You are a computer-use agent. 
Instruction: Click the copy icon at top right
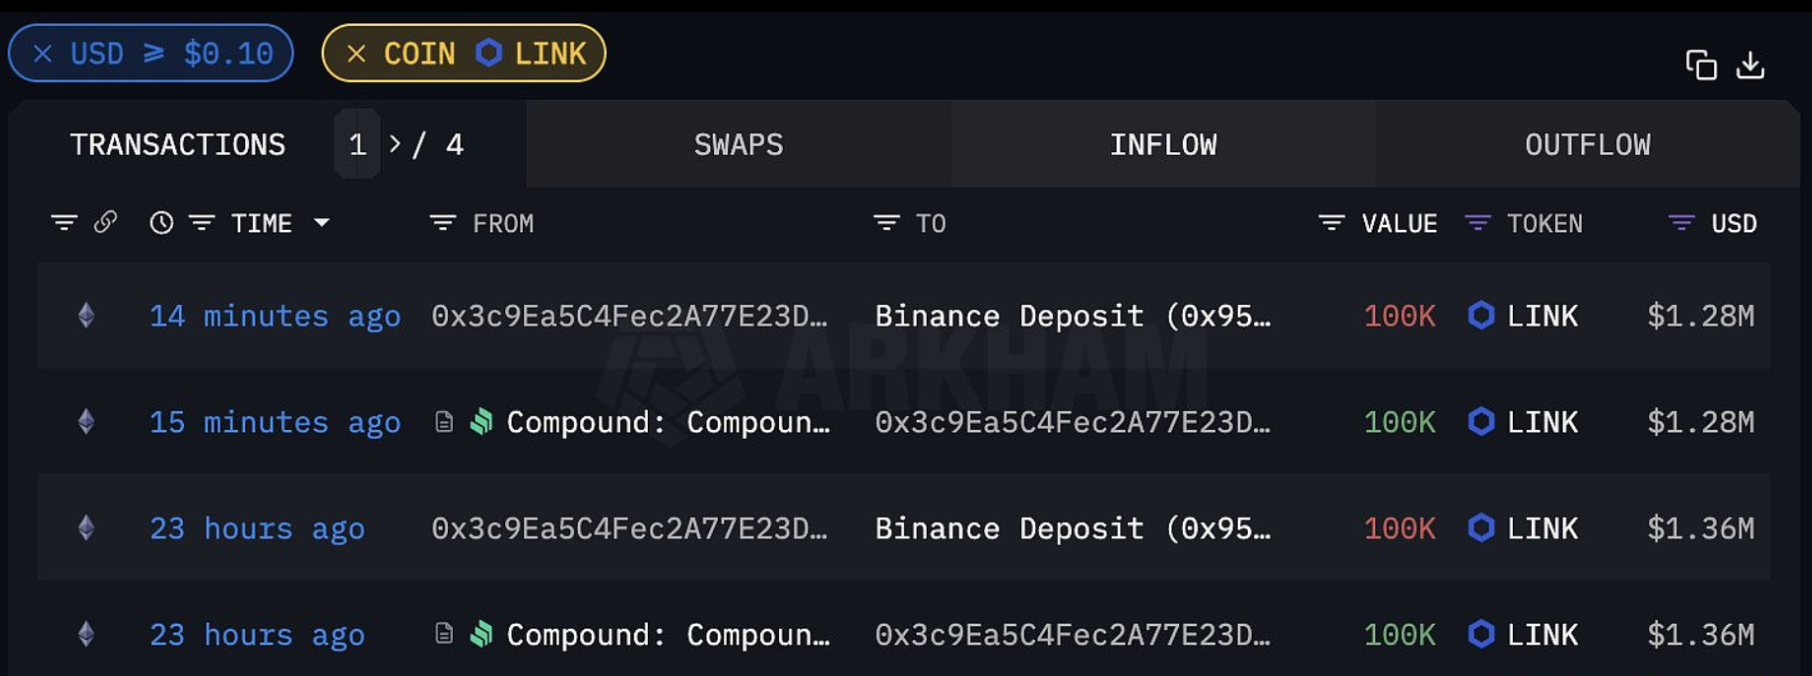(1700, 65)
